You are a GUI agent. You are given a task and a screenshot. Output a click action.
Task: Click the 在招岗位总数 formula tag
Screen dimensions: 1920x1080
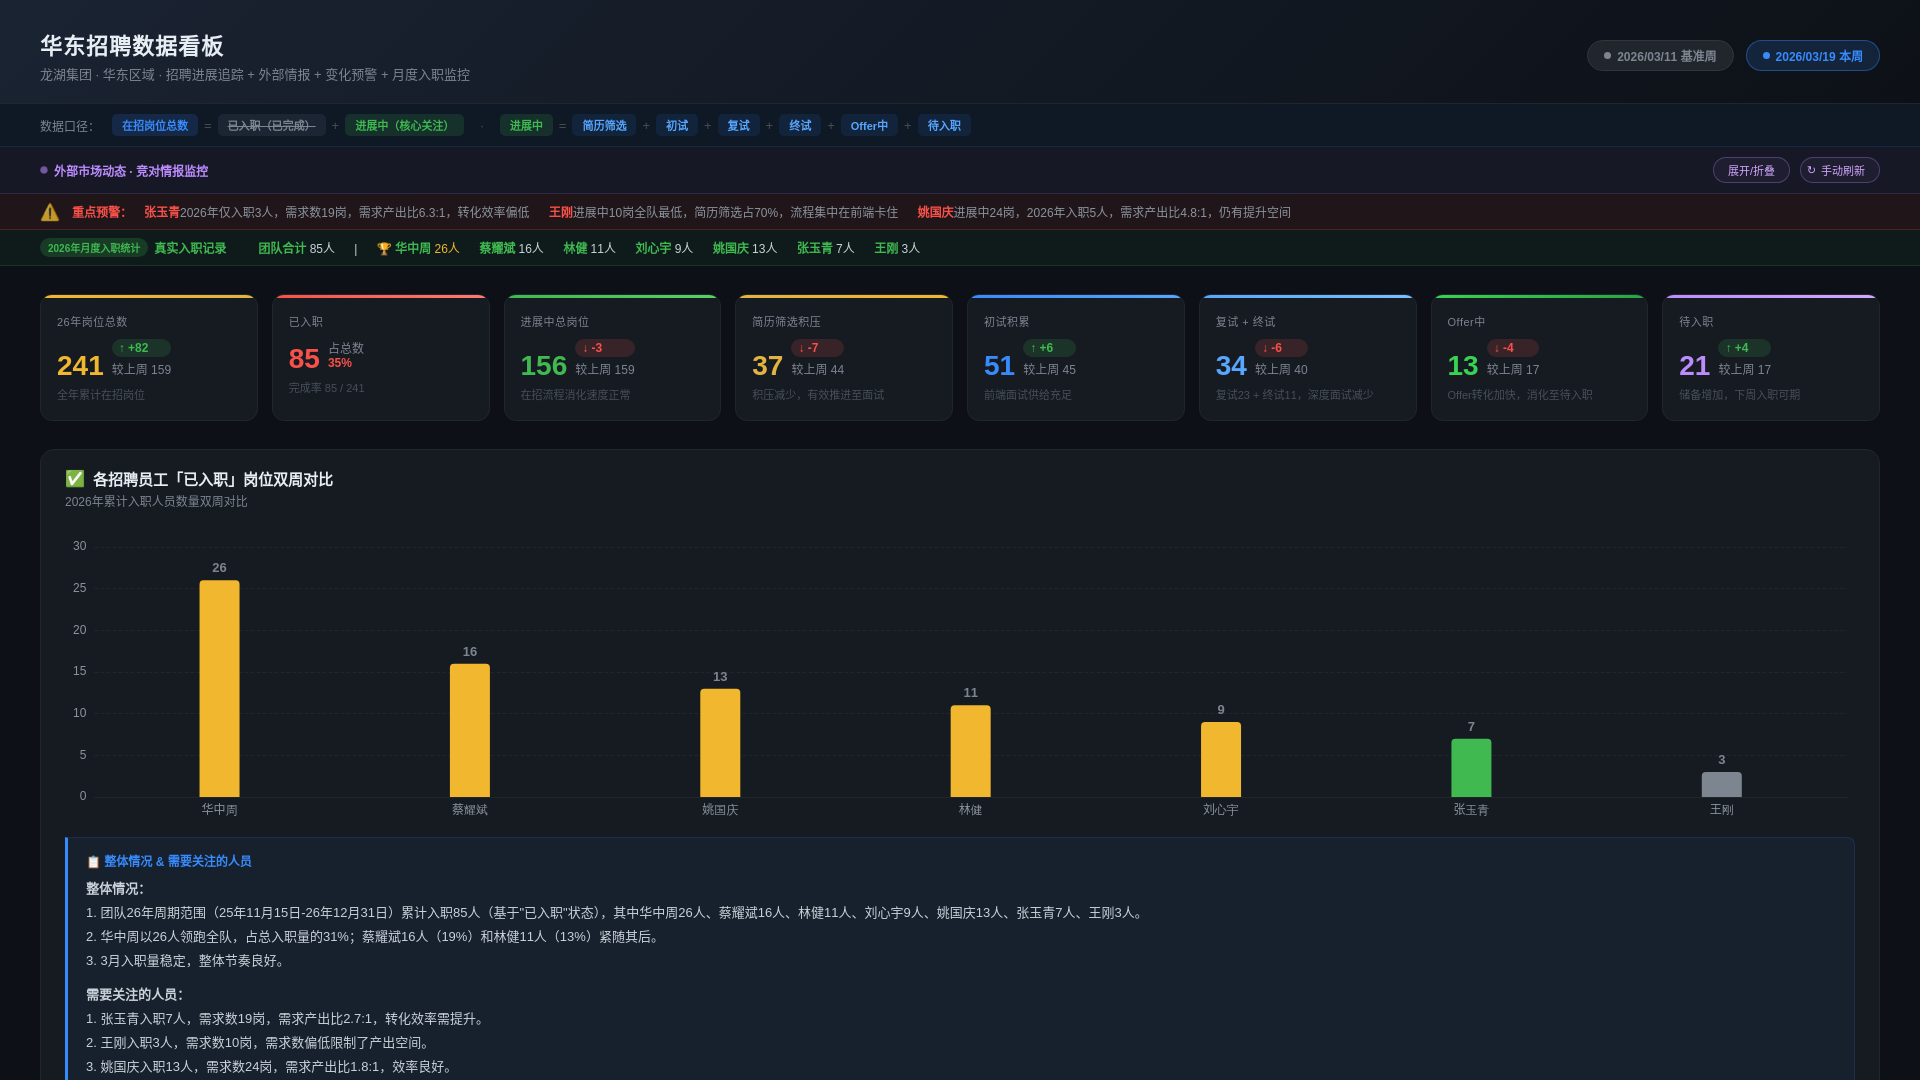155,125
